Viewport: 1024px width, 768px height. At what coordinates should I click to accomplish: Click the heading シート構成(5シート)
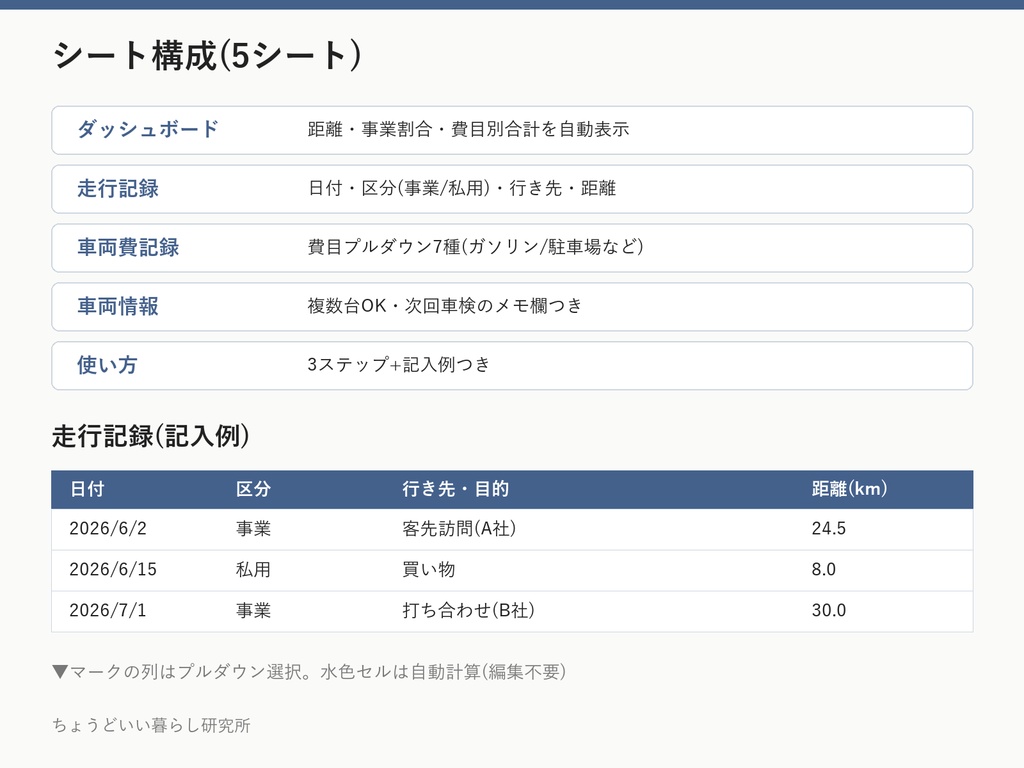[206, 55]
